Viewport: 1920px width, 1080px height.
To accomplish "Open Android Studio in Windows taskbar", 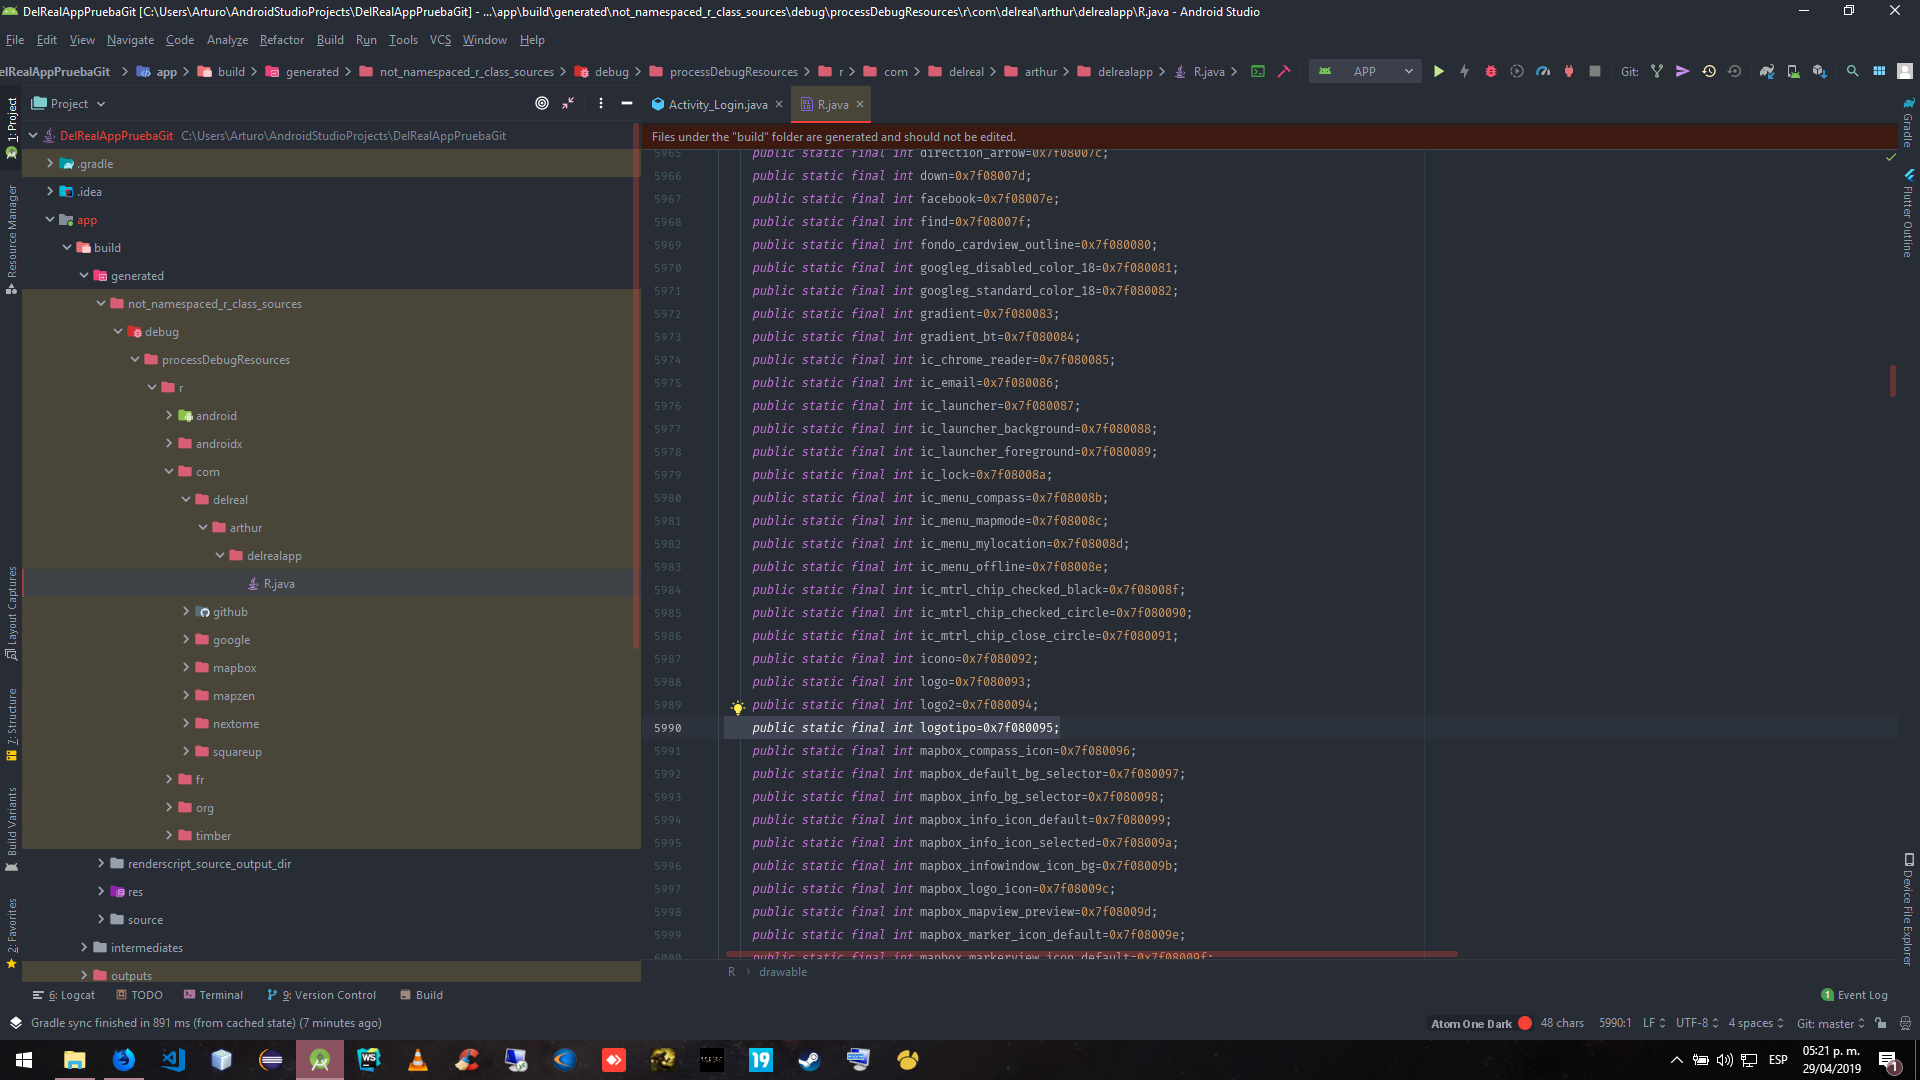I will [320, 1060].
